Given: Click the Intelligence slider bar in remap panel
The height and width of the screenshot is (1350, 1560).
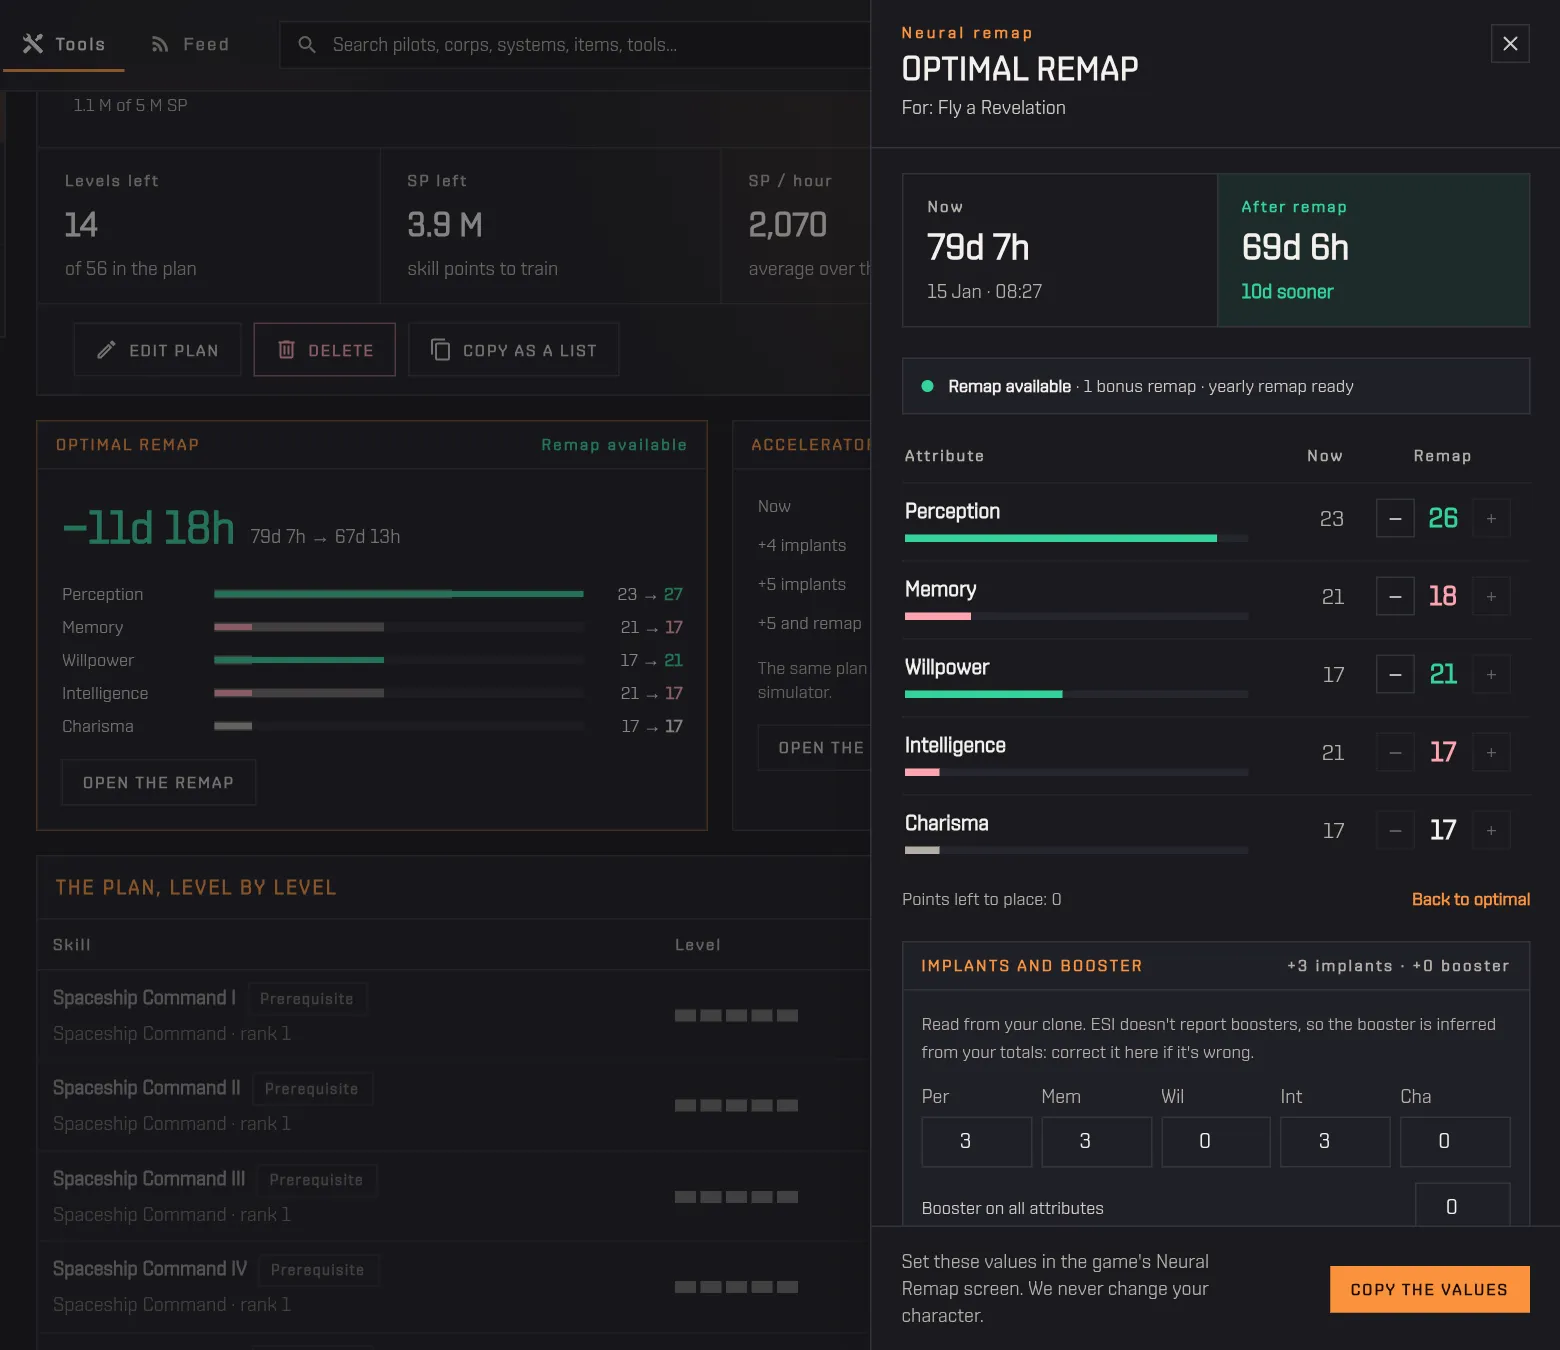Looking at the screenshot, I should (x=1076, y=772).
